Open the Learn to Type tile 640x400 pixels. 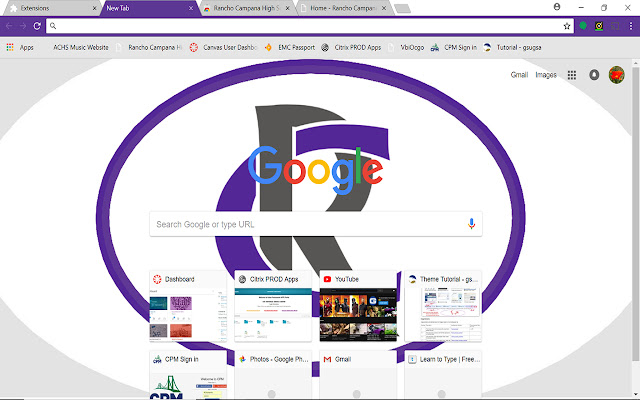pyautogui.click(x=443, y=375)
